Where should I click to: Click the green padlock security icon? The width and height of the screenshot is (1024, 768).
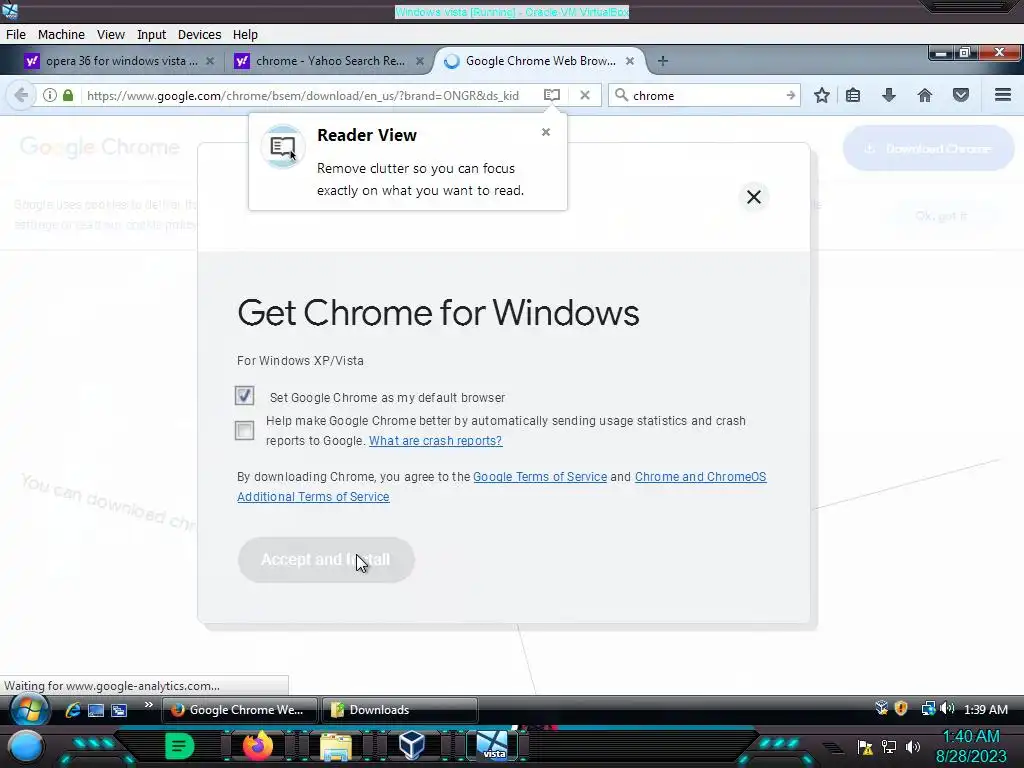click(68, 95)
